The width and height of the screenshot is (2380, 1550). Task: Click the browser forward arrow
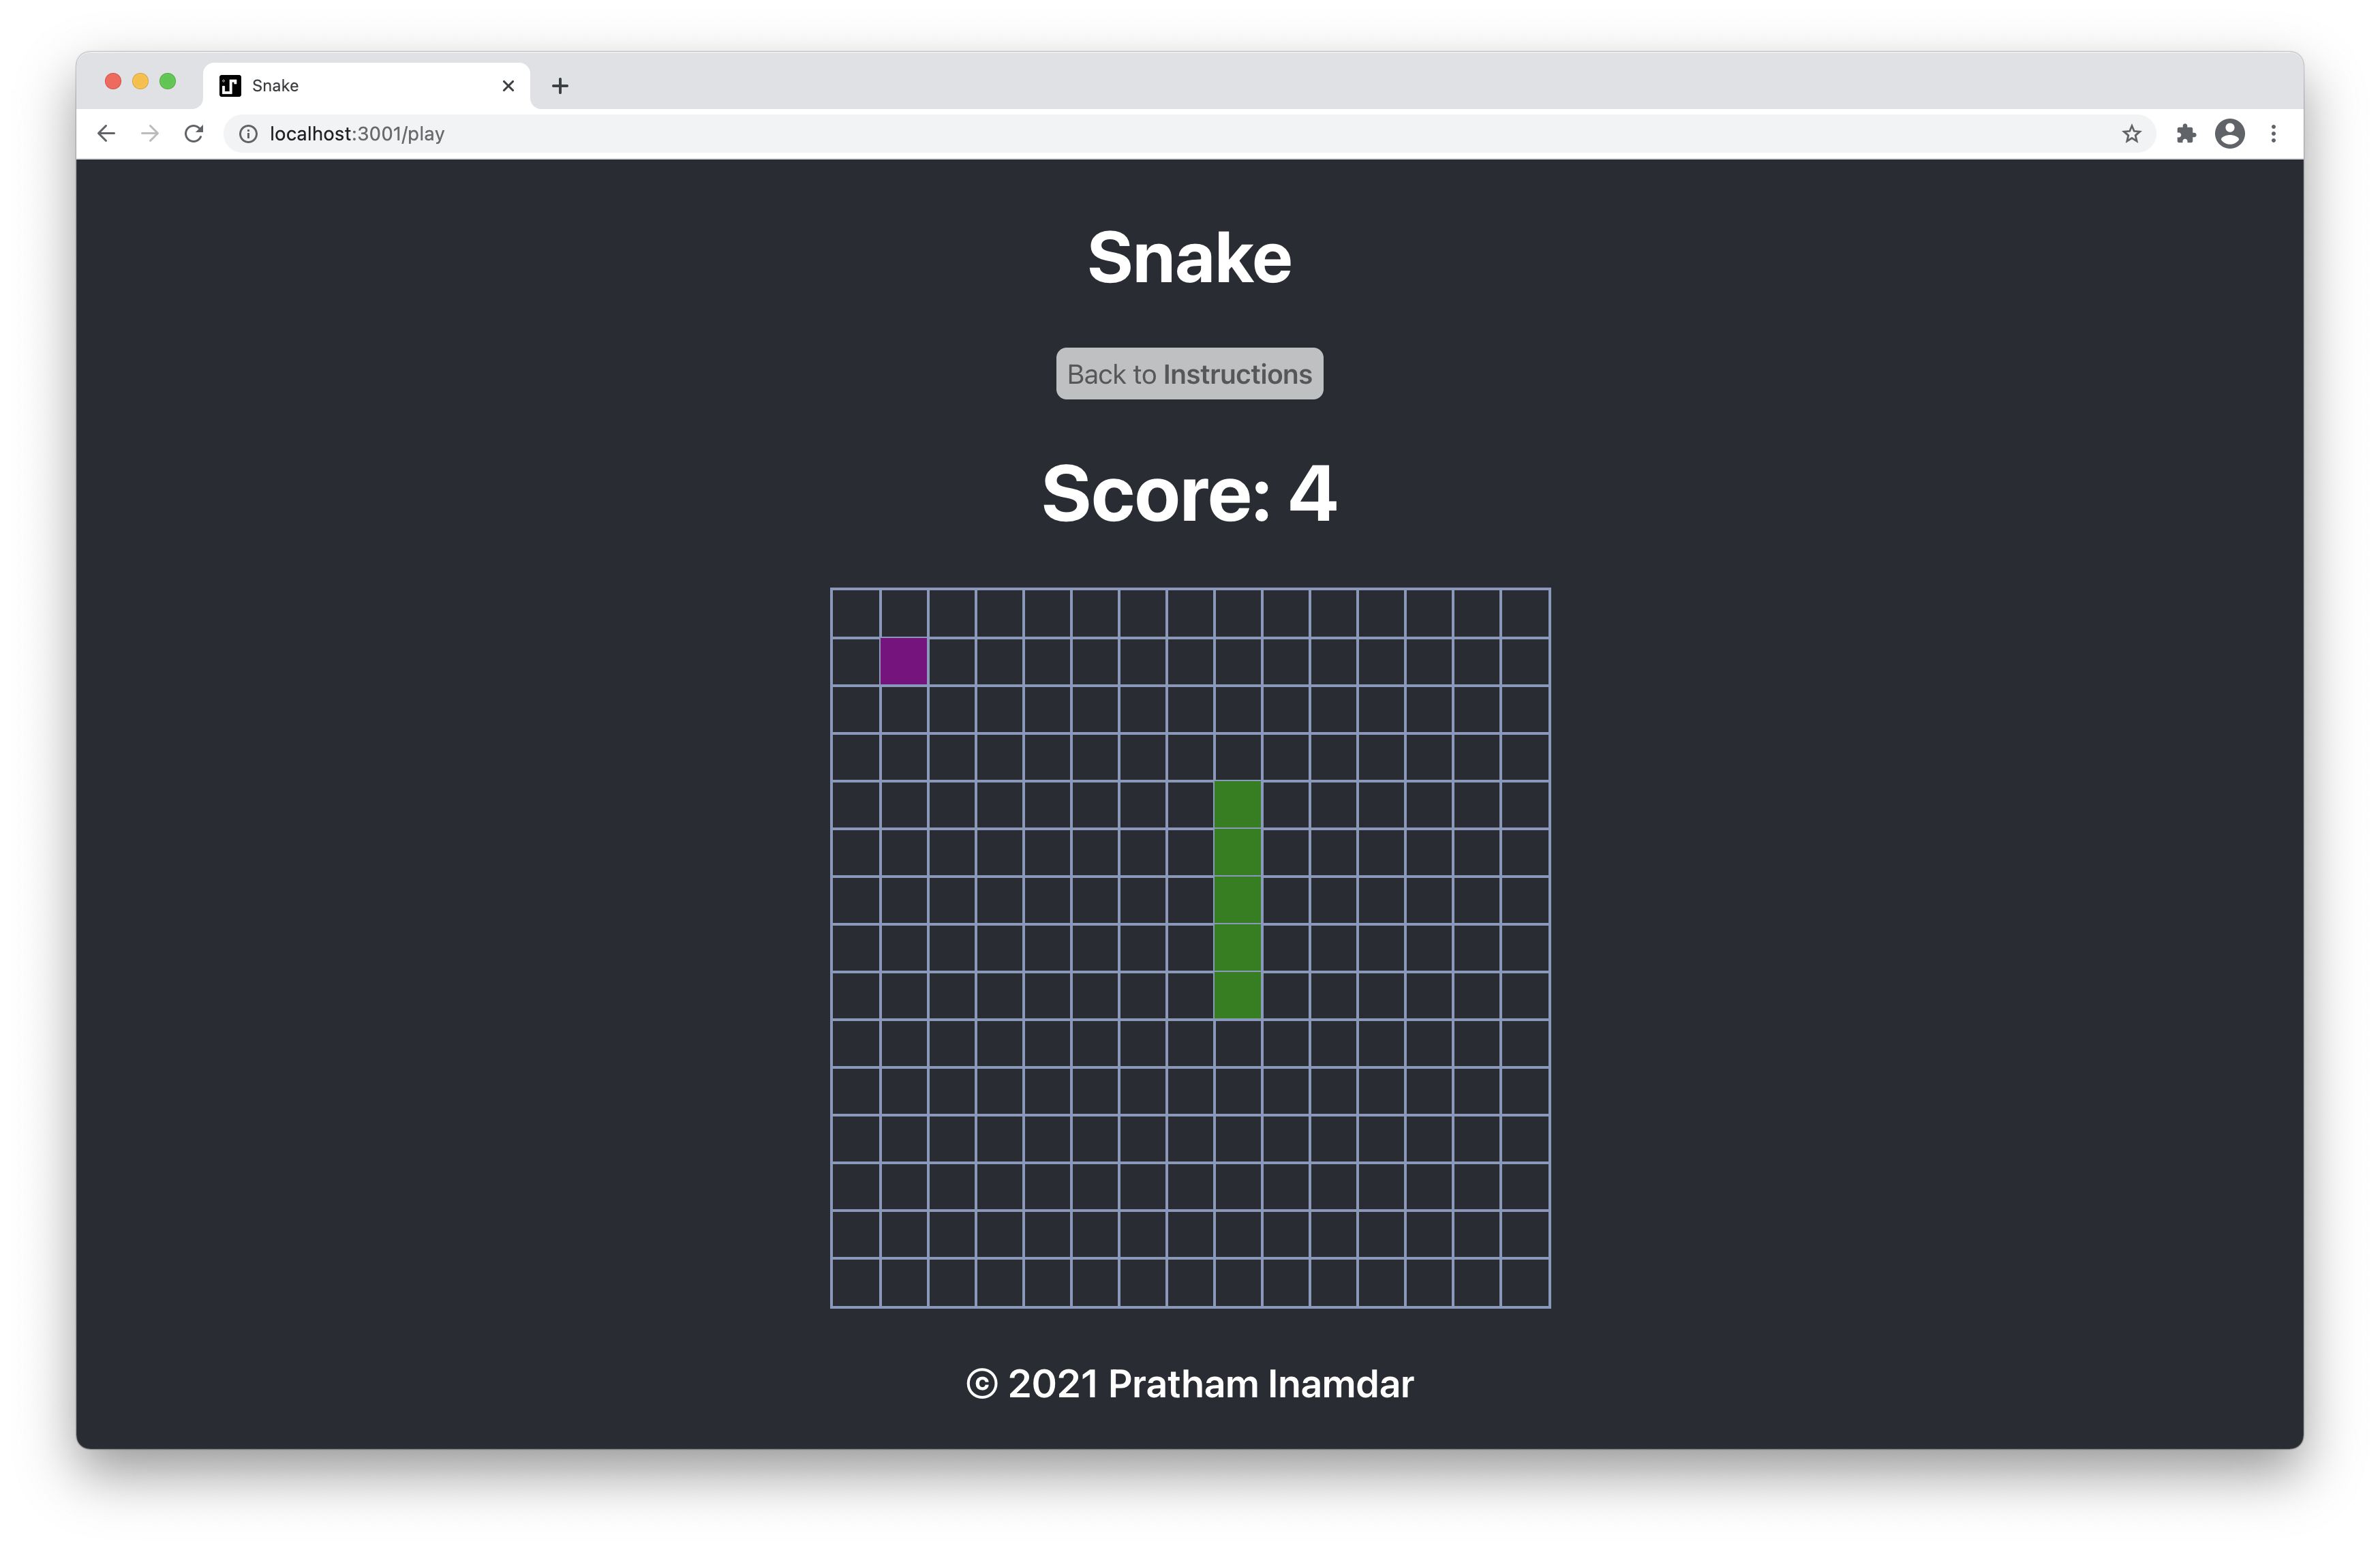click(x=150, y=134)
